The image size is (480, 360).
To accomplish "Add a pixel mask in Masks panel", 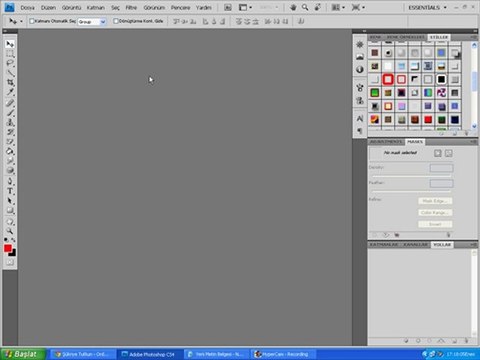I will tap(438, 153).
